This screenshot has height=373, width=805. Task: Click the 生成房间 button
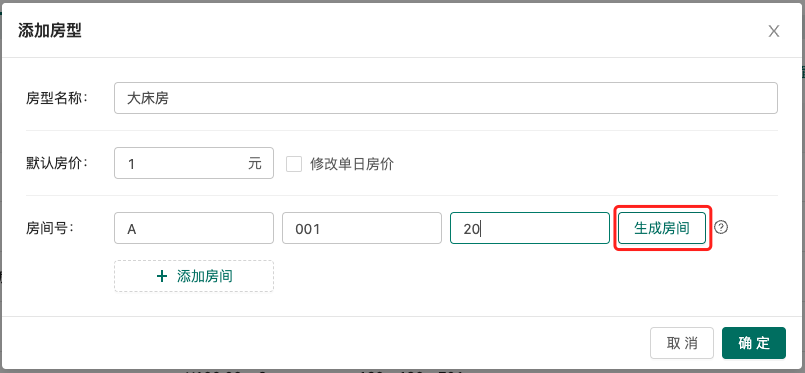click(x=662, y=228)
